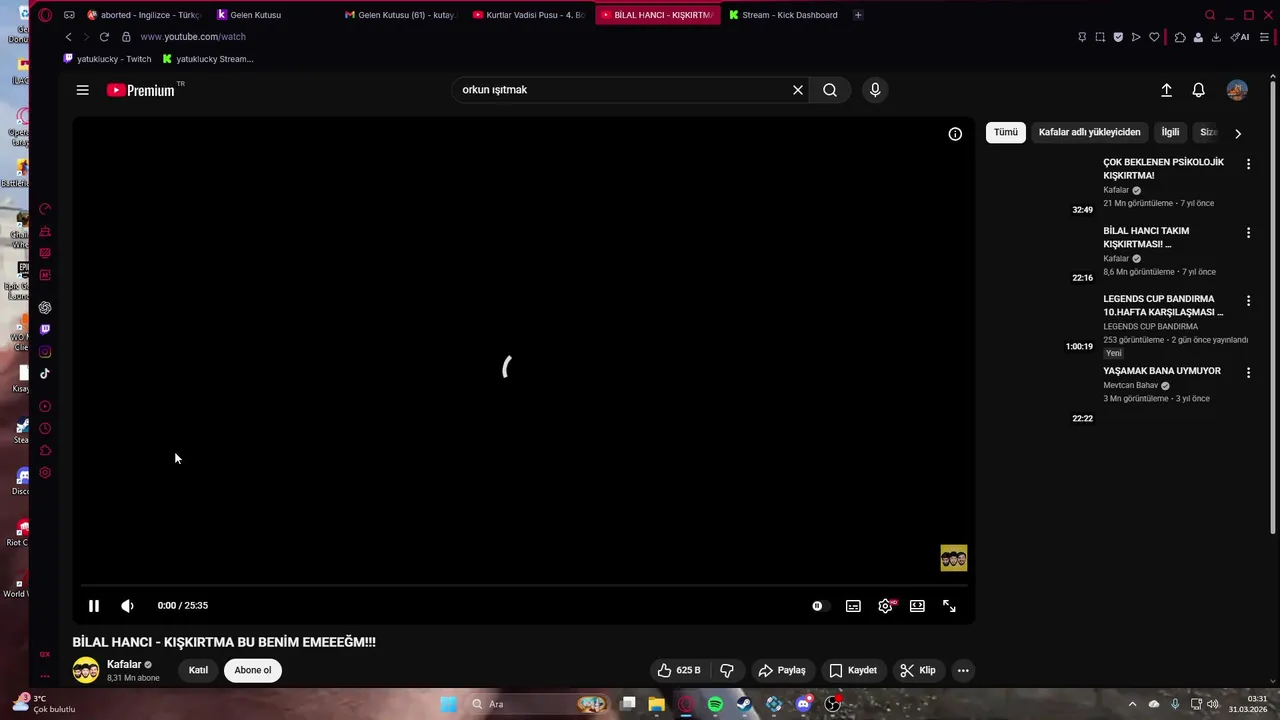1280x720 pixels.
Task: Go back in browser history
Action: point(68,37)
